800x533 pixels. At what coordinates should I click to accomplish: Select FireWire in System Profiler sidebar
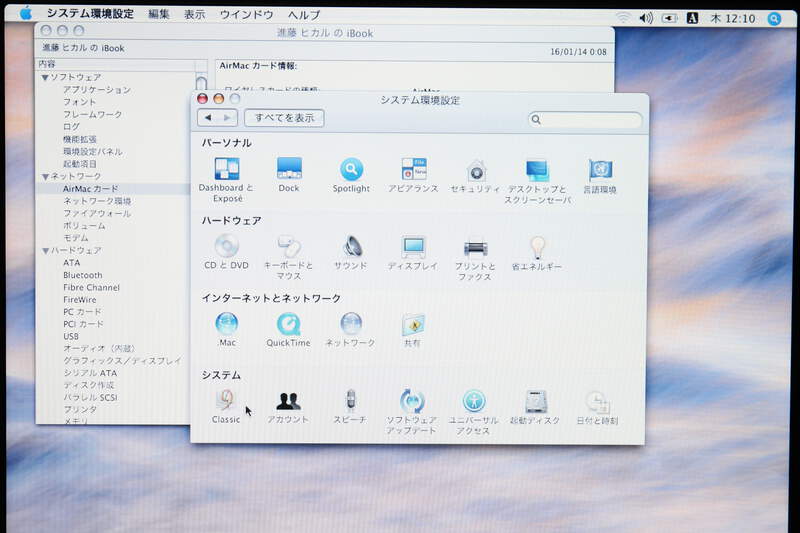tap(80, 299)
